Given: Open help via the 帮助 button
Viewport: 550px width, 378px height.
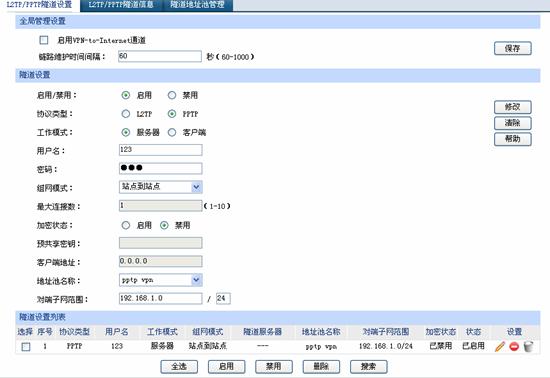Looking at the screenshot, I should [512, 139].
